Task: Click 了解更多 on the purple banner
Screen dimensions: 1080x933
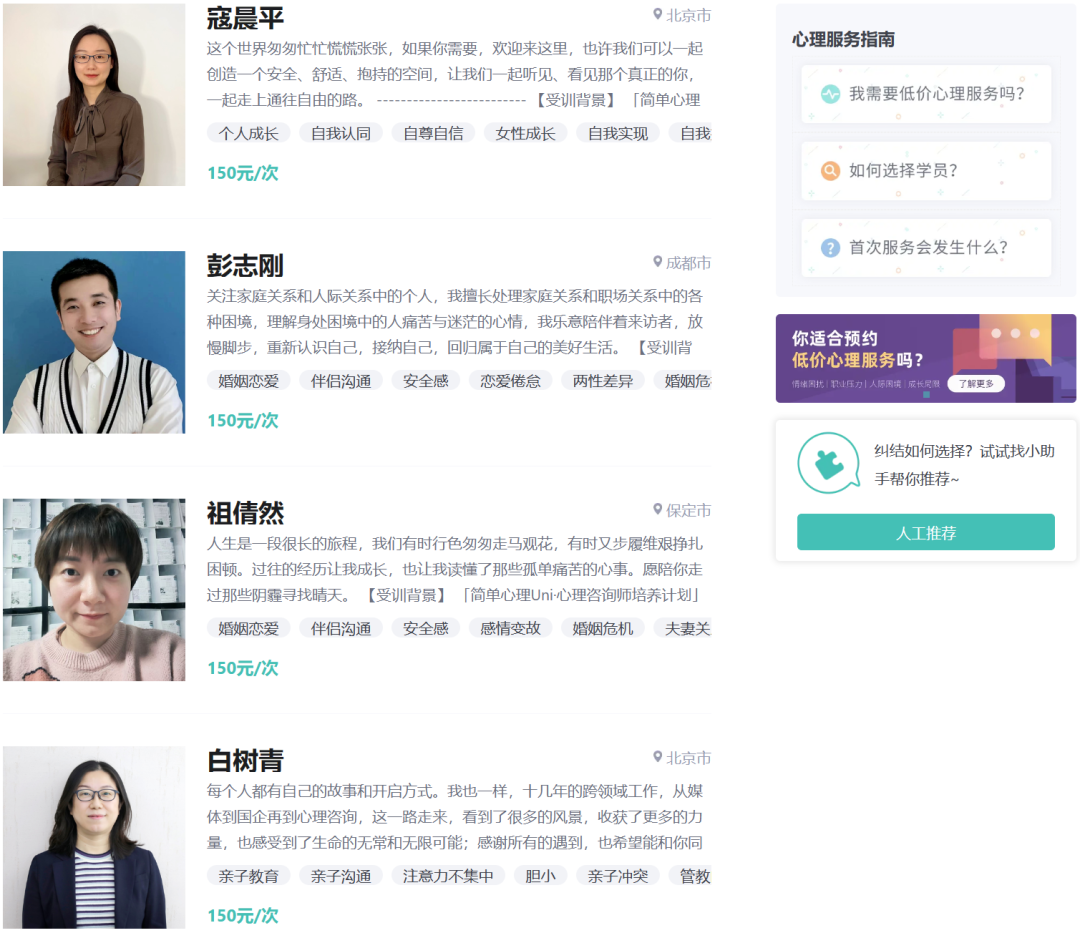Action: [x=975, y=383]
